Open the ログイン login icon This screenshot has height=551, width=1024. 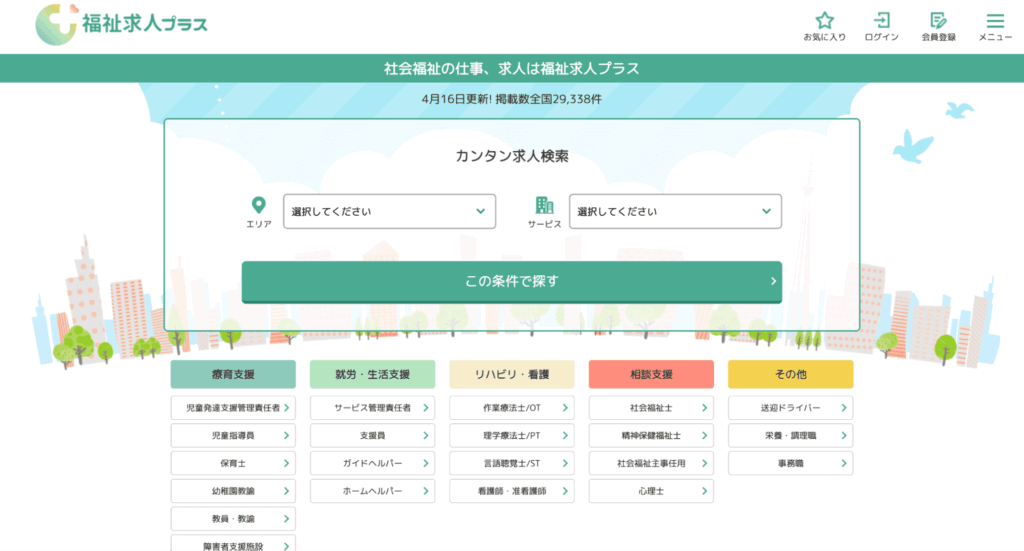[882, 20]
